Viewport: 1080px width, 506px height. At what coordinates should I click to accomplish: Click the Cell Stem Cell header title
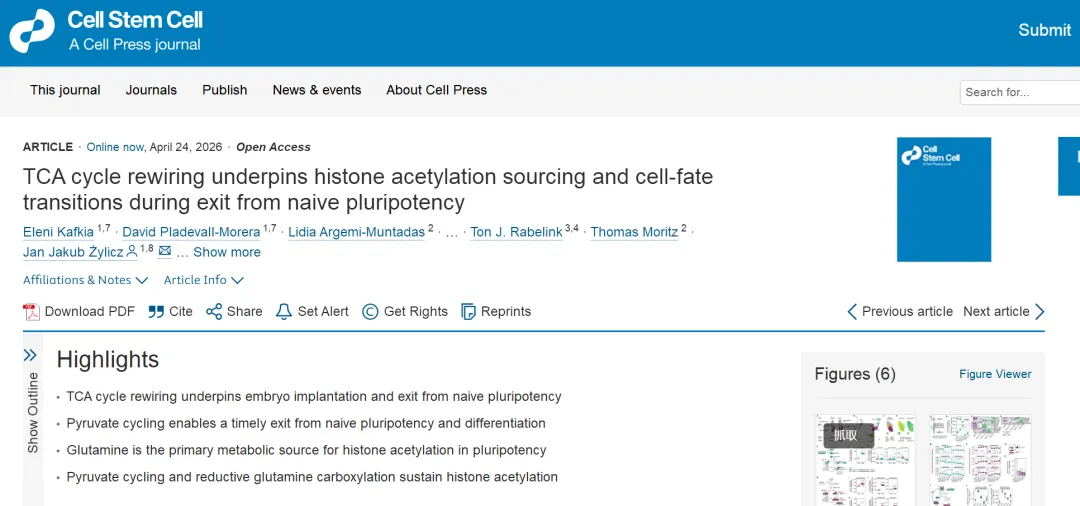coord(135,19)
